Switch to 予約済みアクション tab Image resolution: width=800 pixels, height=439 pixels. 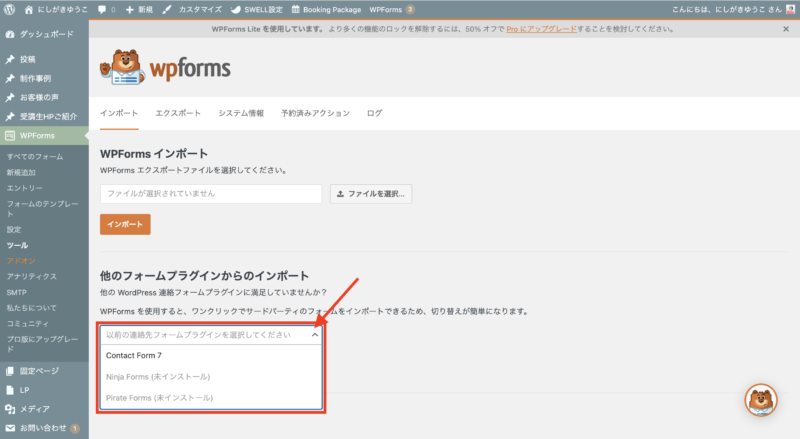point(315,113)
